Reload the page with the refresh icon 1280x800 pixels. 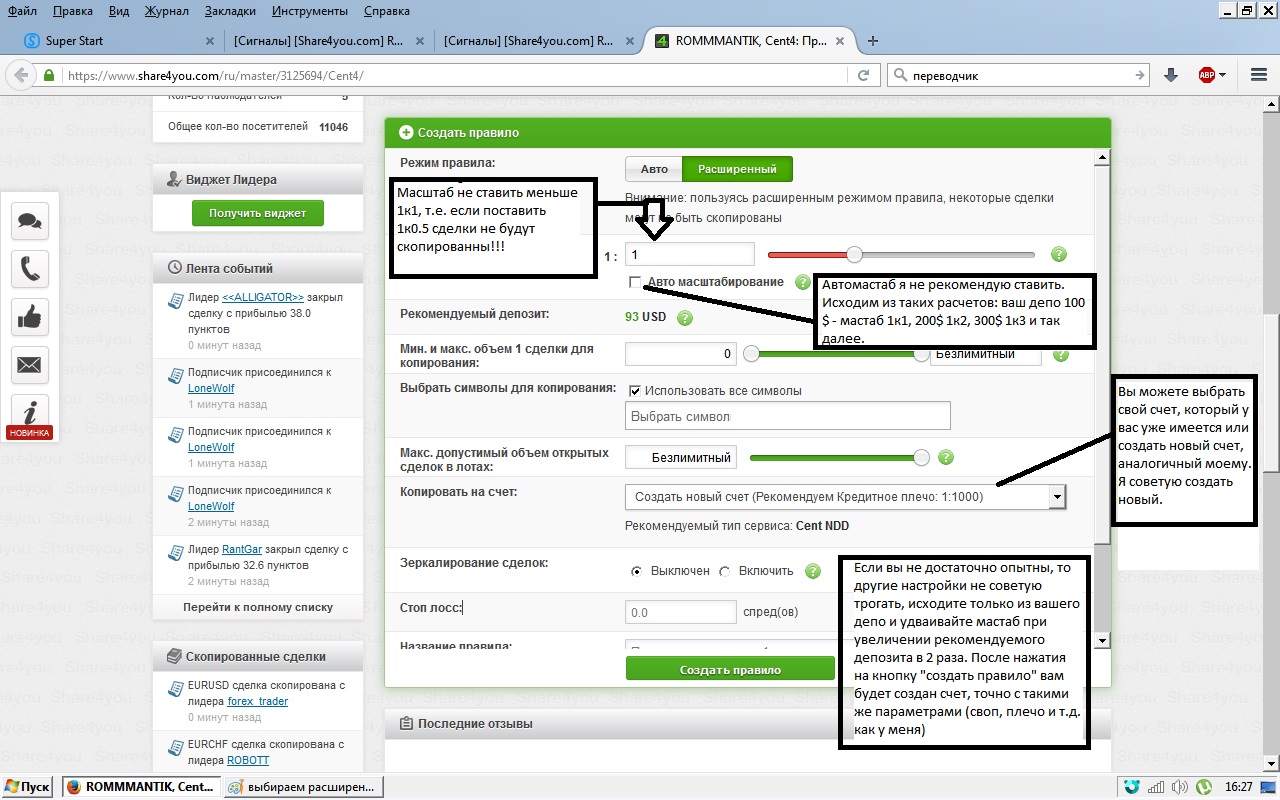click(863, 75)
